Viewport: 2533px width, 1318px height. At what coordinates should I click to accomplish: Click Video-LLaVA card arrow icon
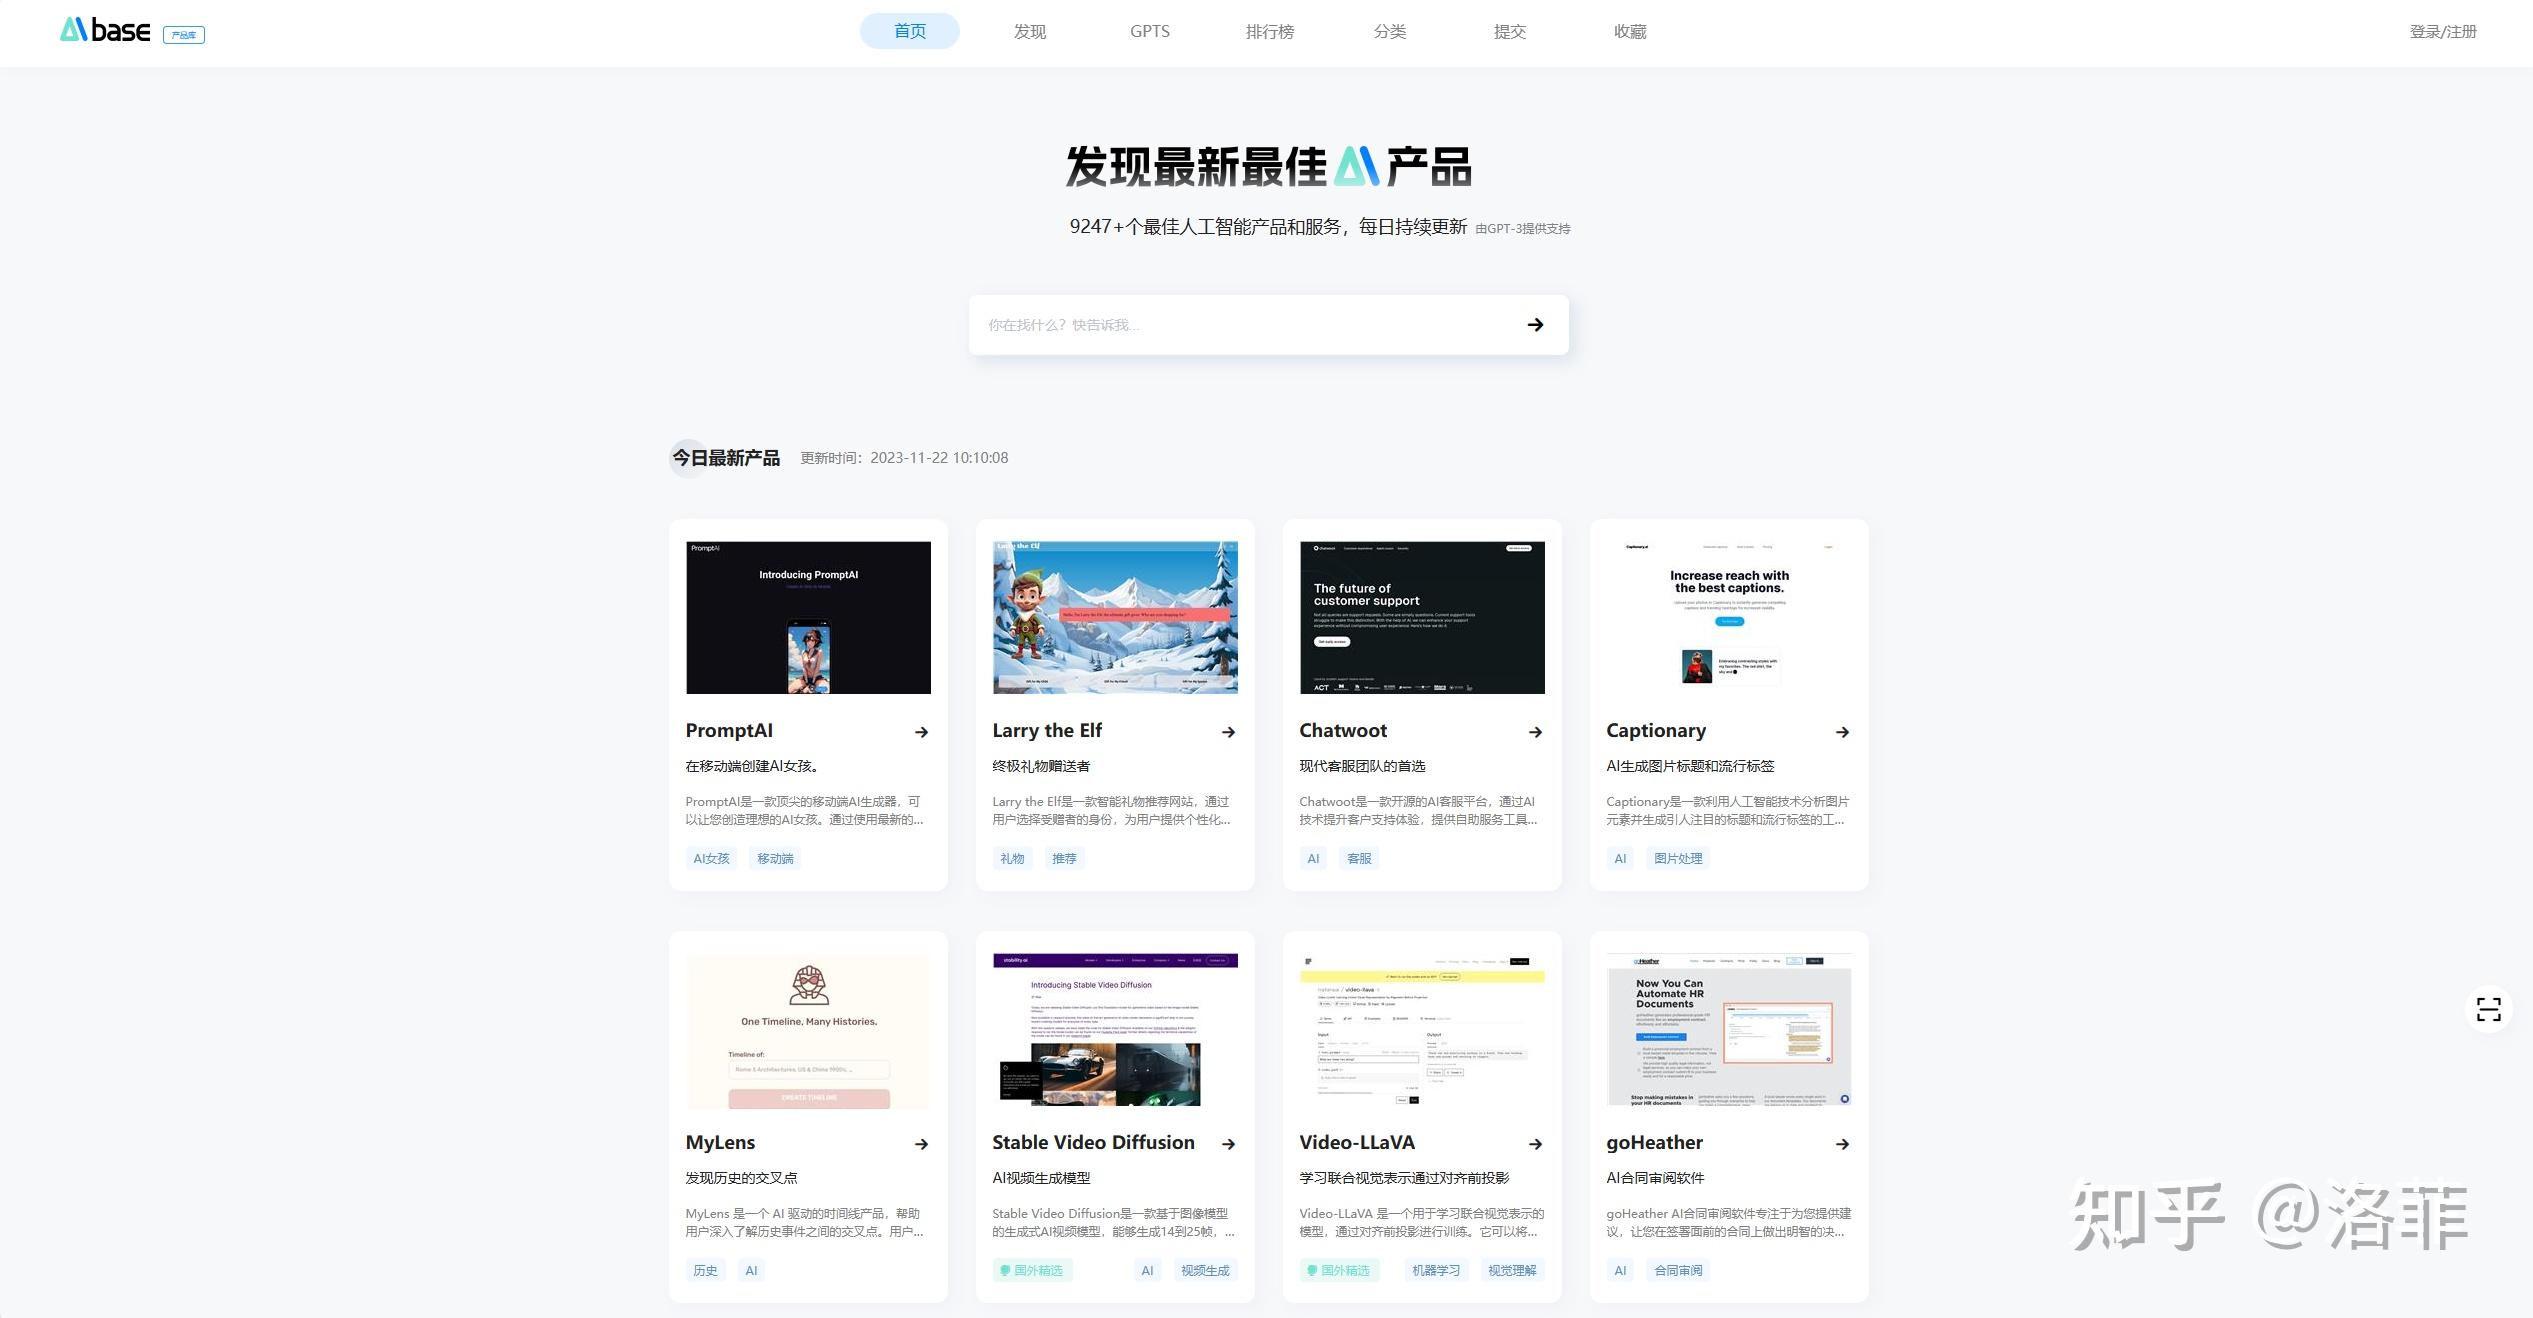pyautogui.click(x=1535, y=1144)
